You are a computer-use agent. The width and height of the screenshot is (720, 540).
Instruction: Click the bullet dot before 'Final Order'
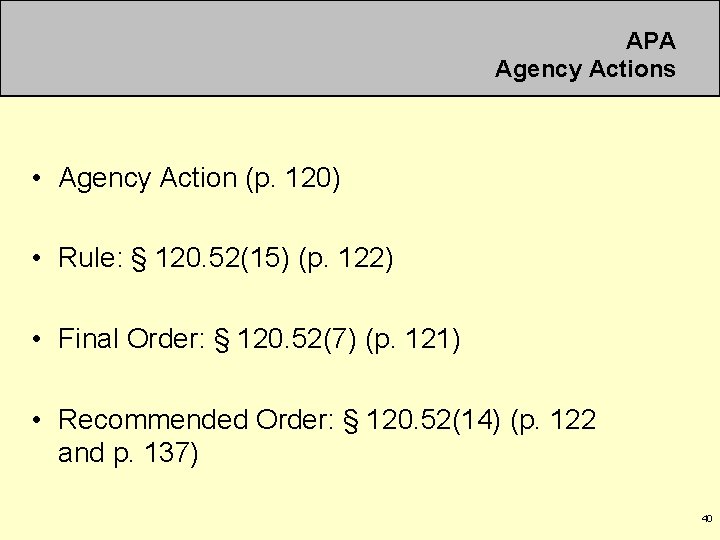point(37,339)
